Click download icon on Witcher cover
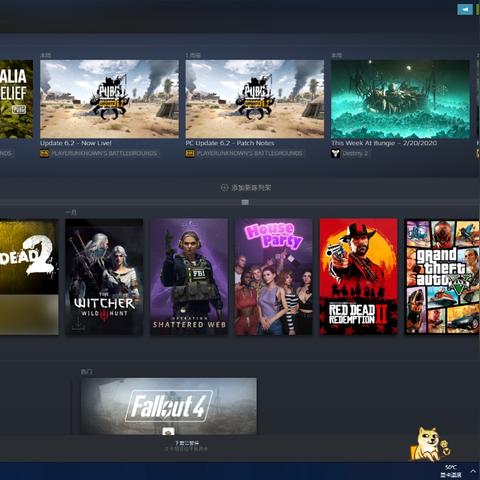480x480 pixels. click(77, 324)
